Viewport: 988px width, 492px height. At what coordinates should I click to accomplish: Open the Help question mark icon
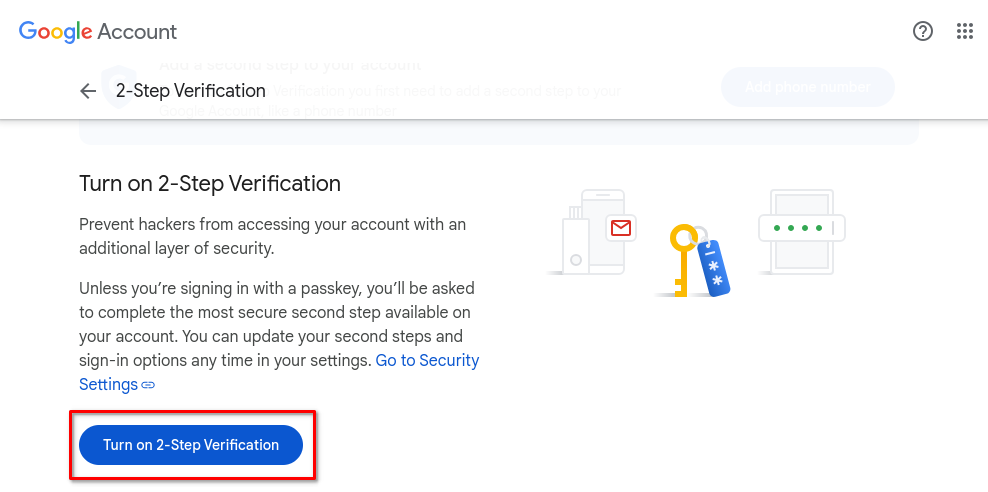point(922,31)
